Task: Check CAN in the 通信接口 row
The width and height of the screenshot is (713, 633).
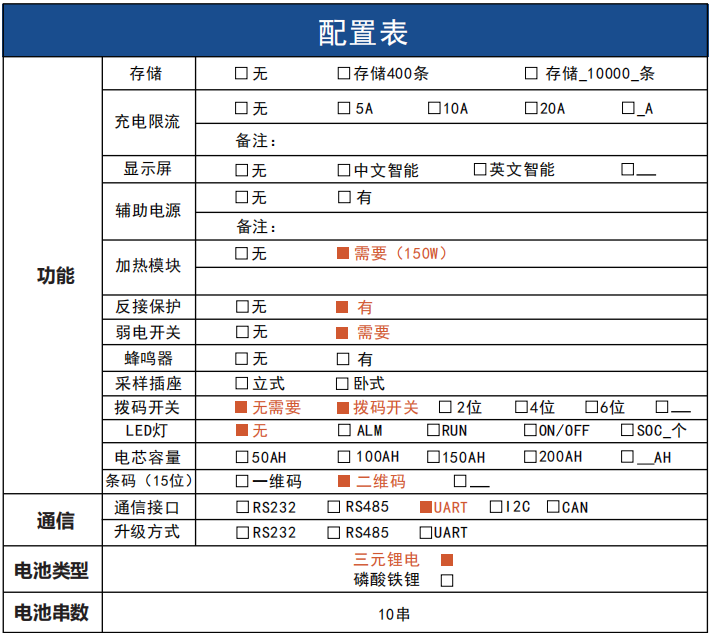Action: [553, 507]
